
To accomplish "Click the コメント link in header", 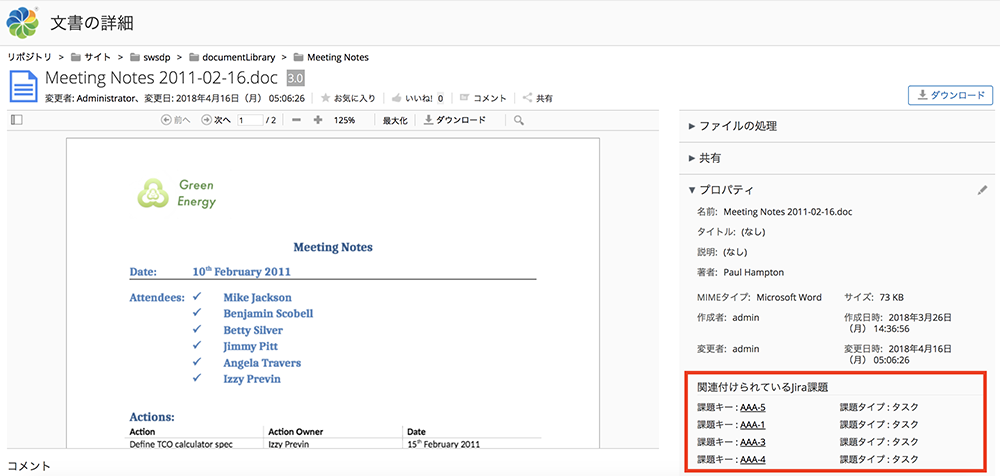I will pyautogui.click(x=483, y=98).
